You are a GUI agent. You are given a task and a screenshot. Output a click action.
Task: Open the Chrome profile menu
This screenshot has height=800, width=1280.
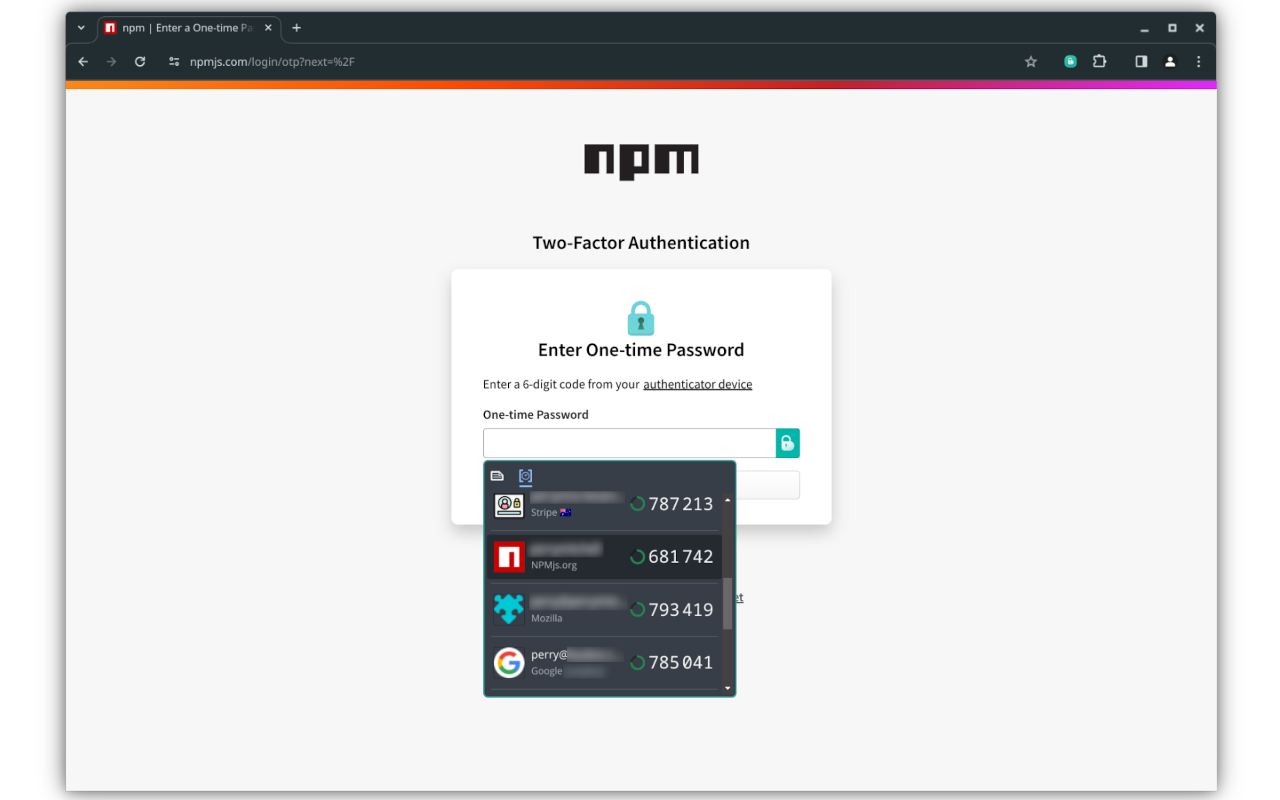coord(1170,61)
